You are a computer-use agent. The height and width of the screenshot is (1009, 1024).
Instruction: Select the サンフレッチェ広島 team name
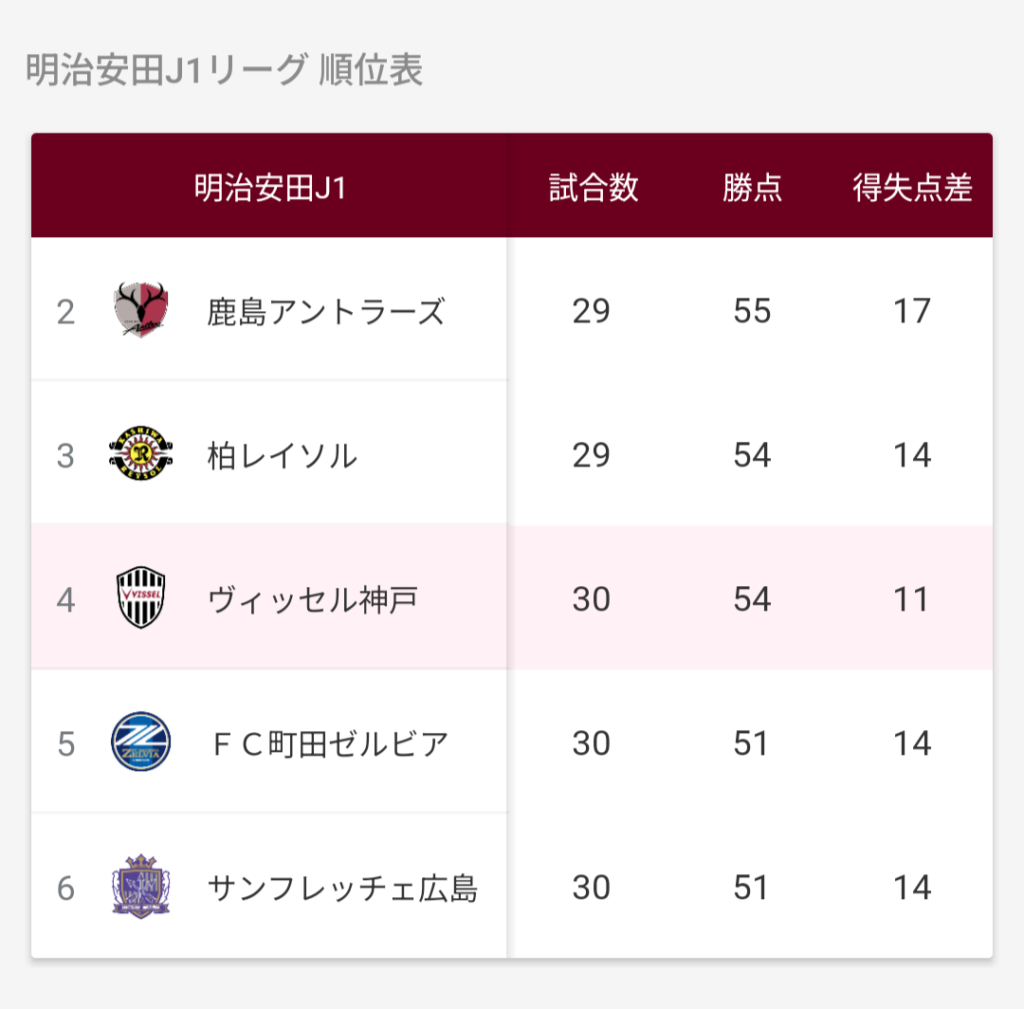point(342,888)
